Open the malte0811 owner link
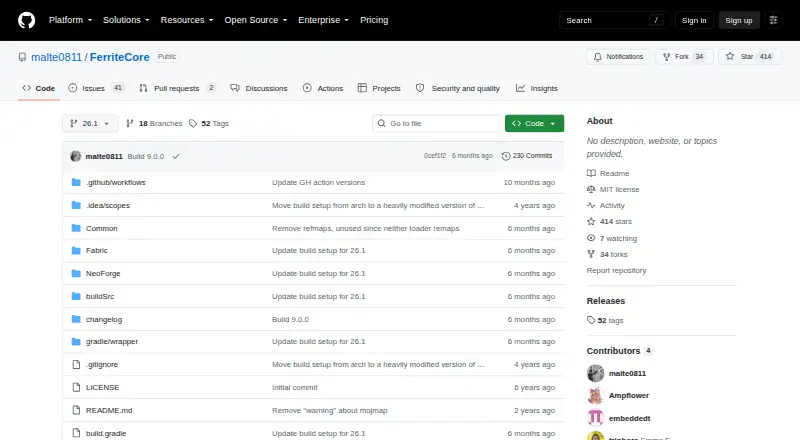Image resolution: width=800 pixels, height=440 pixels. click(56, 57)
